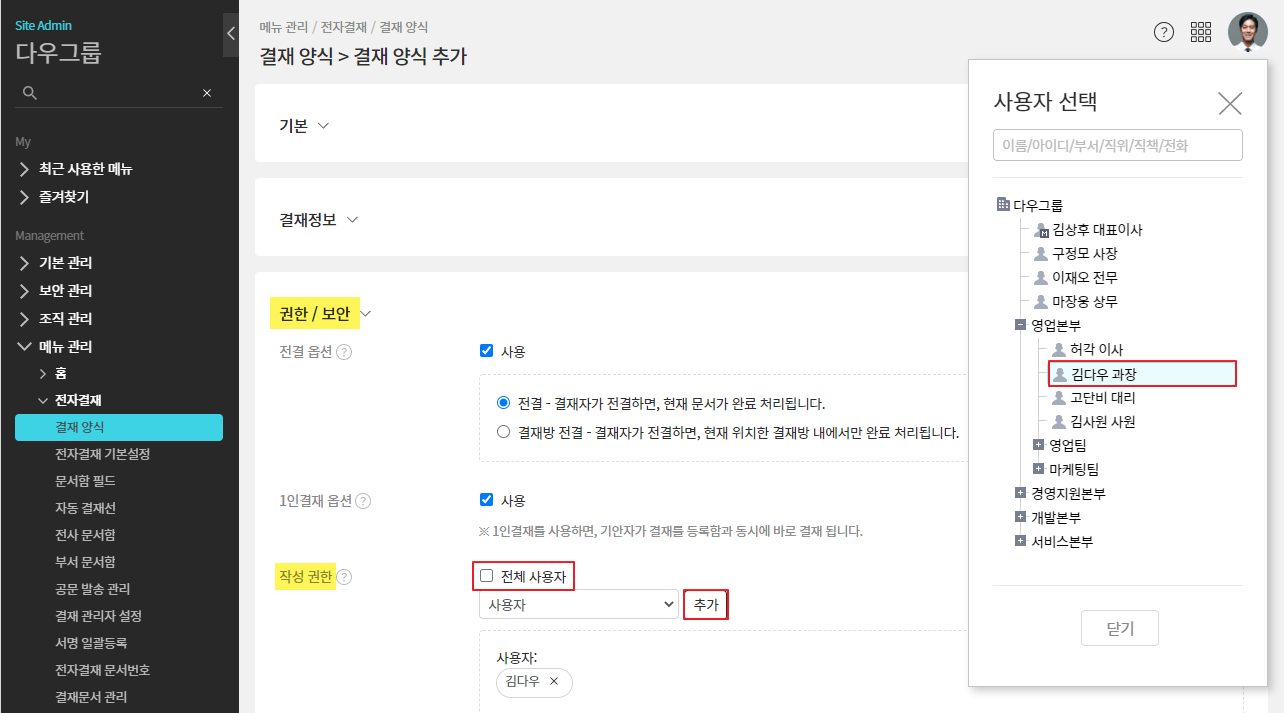Image resolution: width=1284 pixels, height=713 pixels.
Task: Open the 사용자 type dropdown
Action: coord(578,605)
